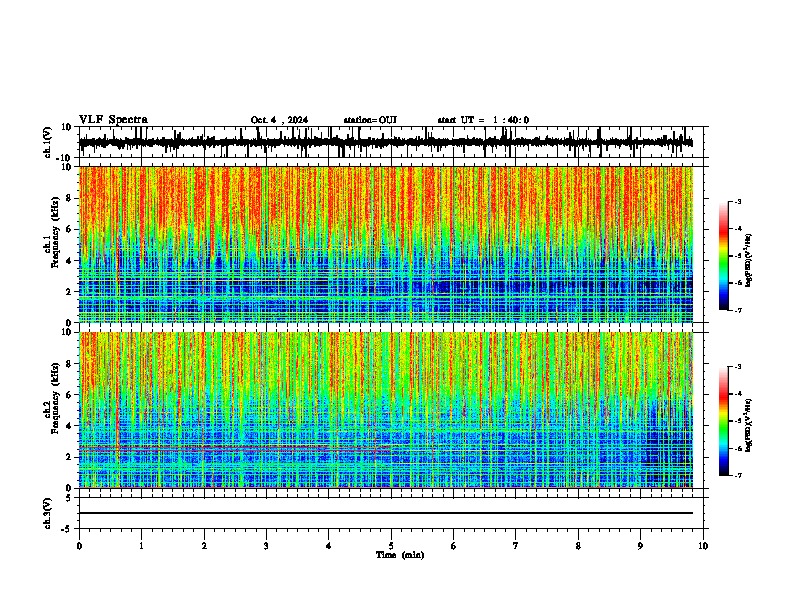Click the ch.2 spectrogram color scale bar

(x=724, y=421)
